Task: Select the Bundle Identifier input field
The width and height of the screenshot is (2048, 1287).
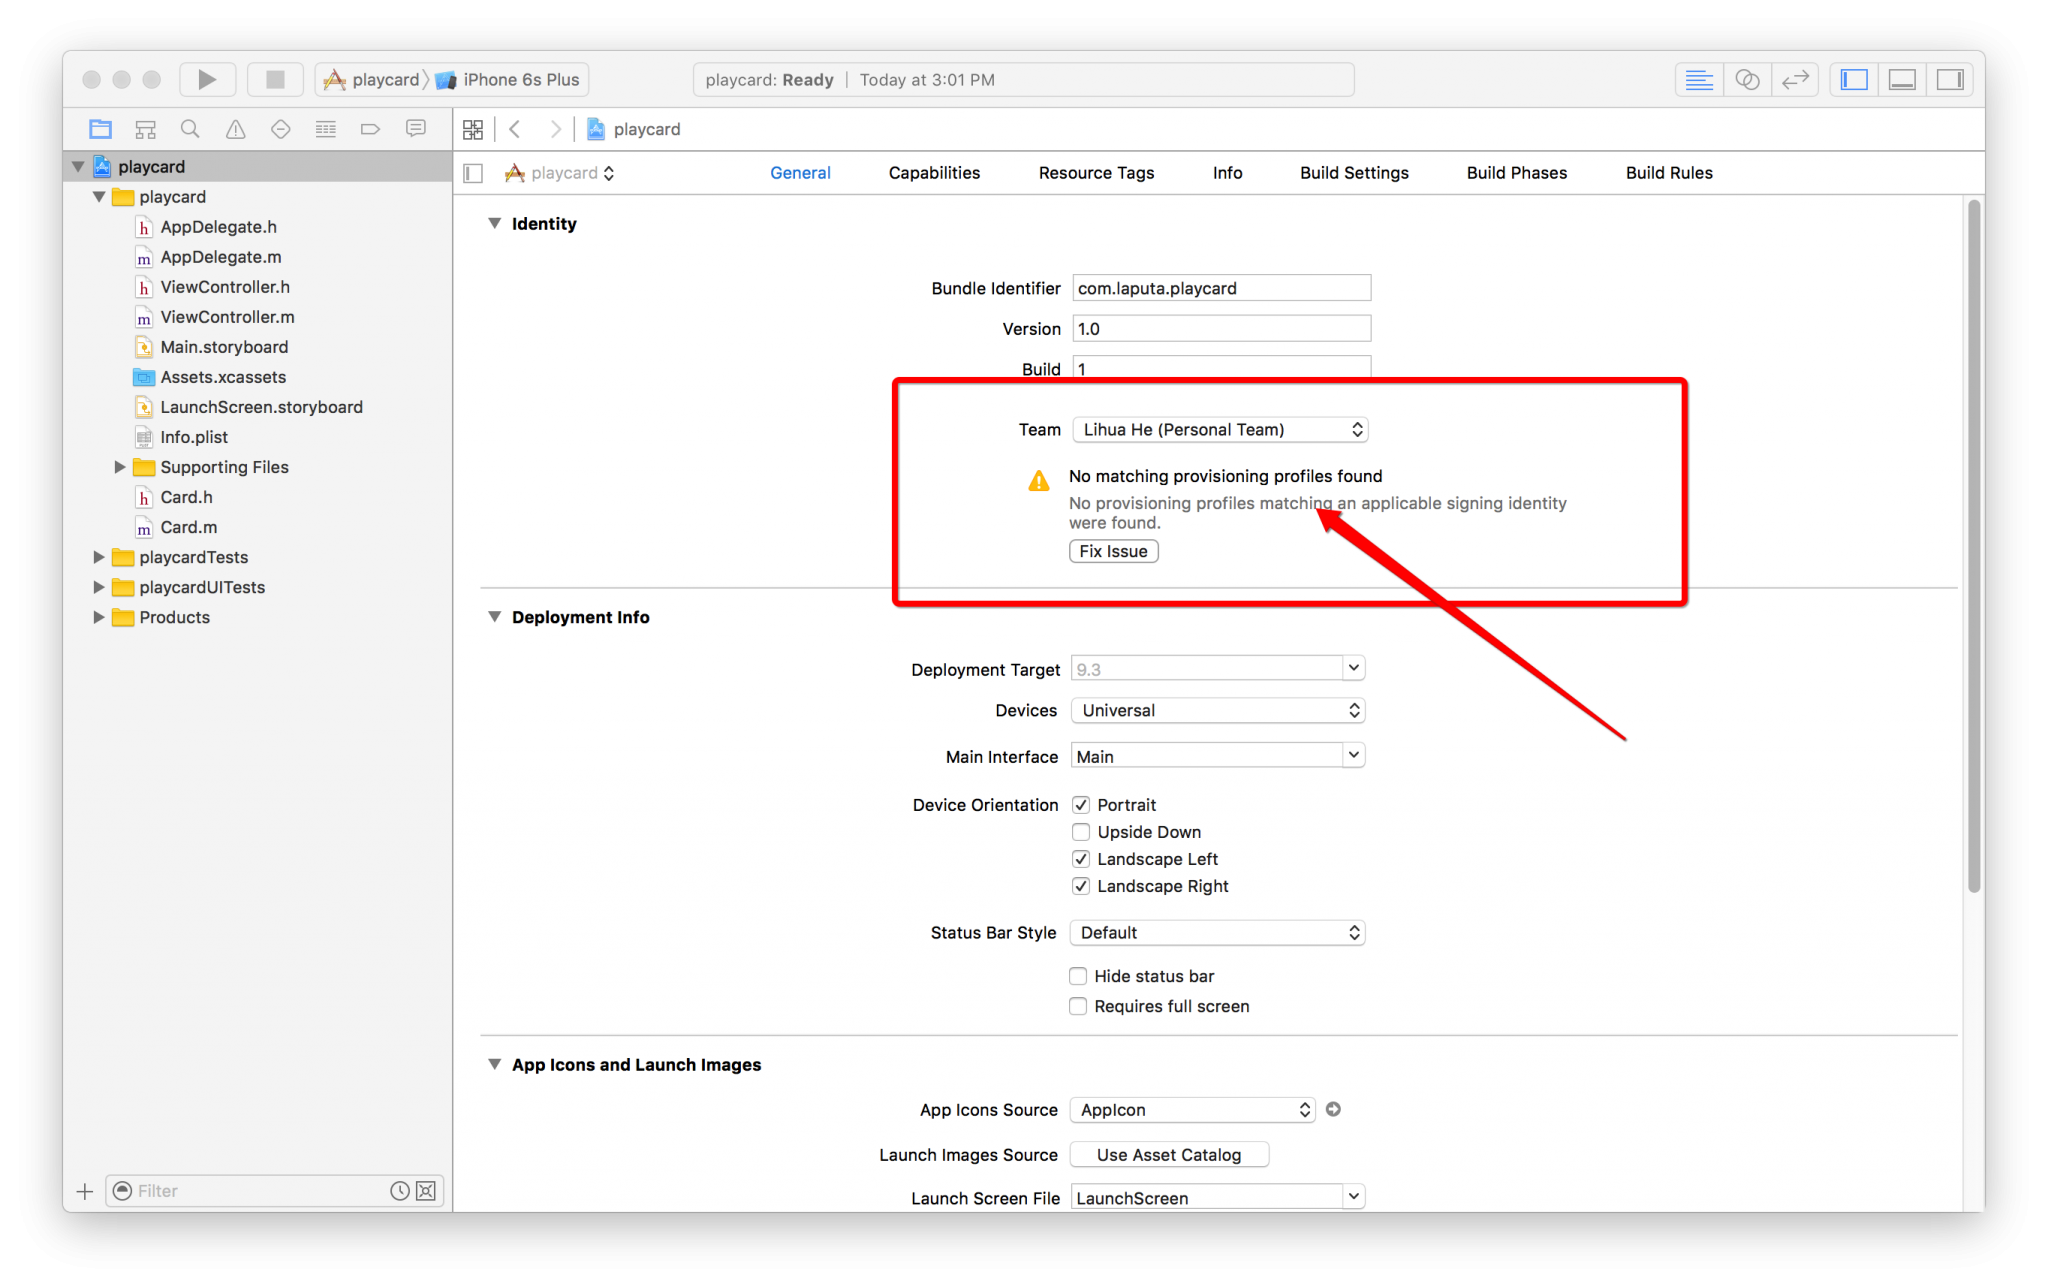Action: coord(1217,286)
